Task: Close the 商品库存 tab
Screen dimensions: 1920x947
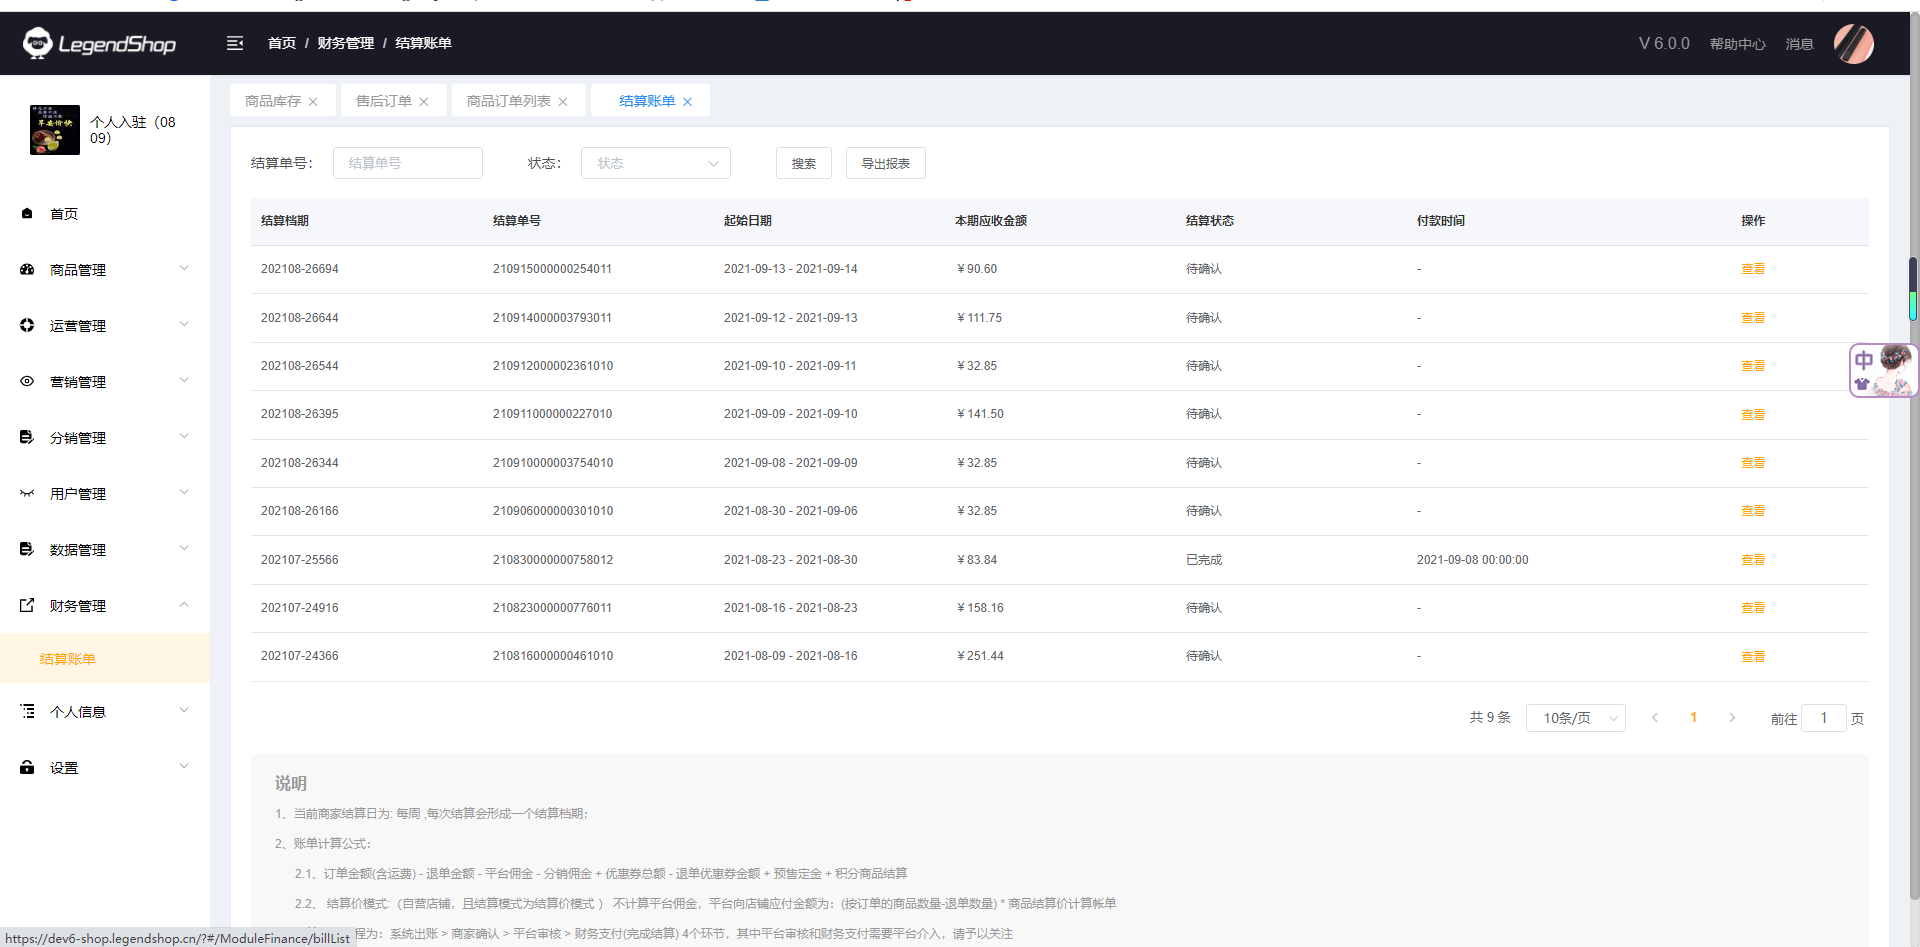Action: coord(313,102)
